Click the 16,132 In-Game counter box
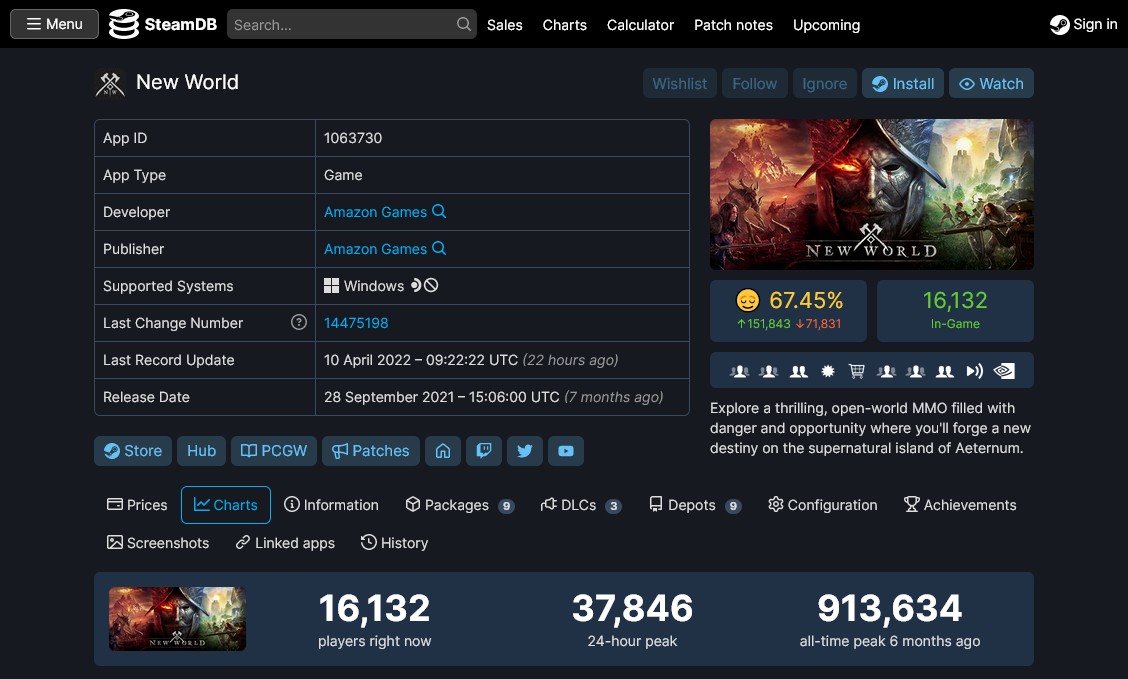 pos(955,311)
